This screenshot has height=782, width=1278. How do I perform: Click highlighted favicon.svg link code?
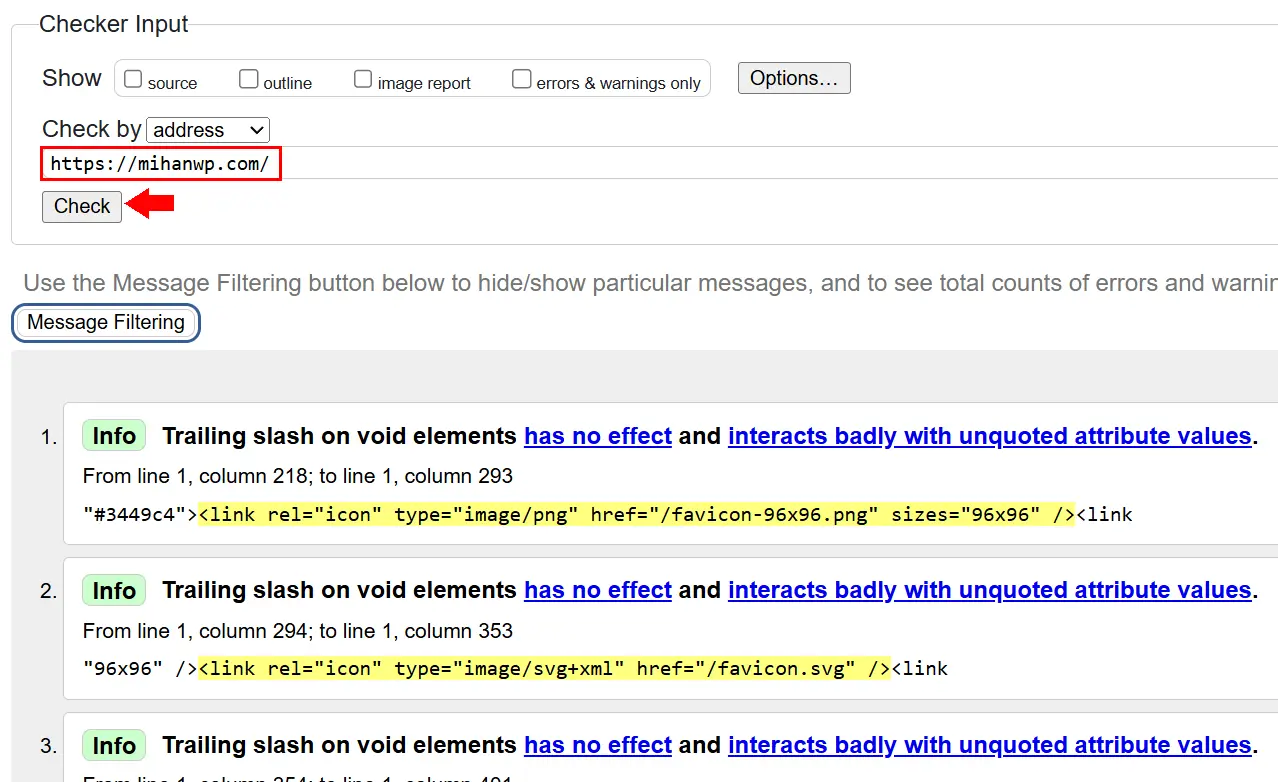544,668
